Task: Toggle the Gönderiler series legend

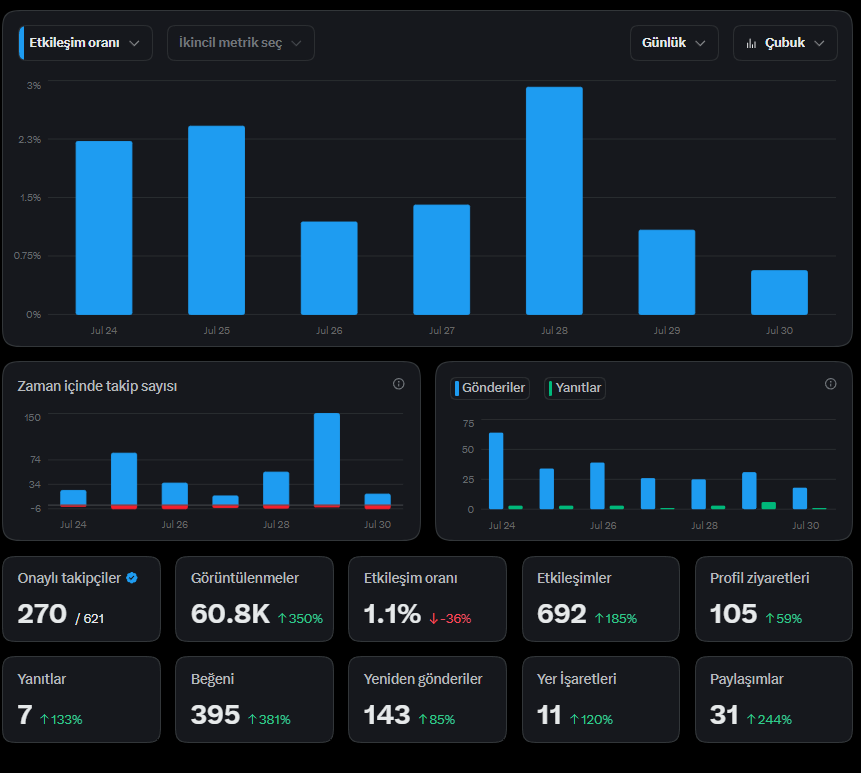Action: click(490, 388)
